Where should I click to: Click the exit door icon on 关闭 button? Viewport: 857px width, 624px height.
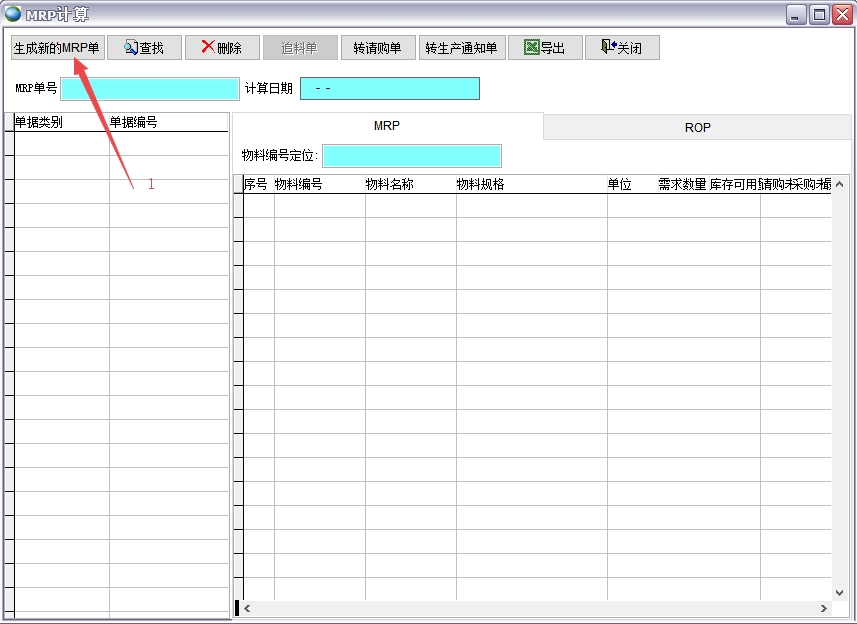pyautogui.click(x=607, y=47)
